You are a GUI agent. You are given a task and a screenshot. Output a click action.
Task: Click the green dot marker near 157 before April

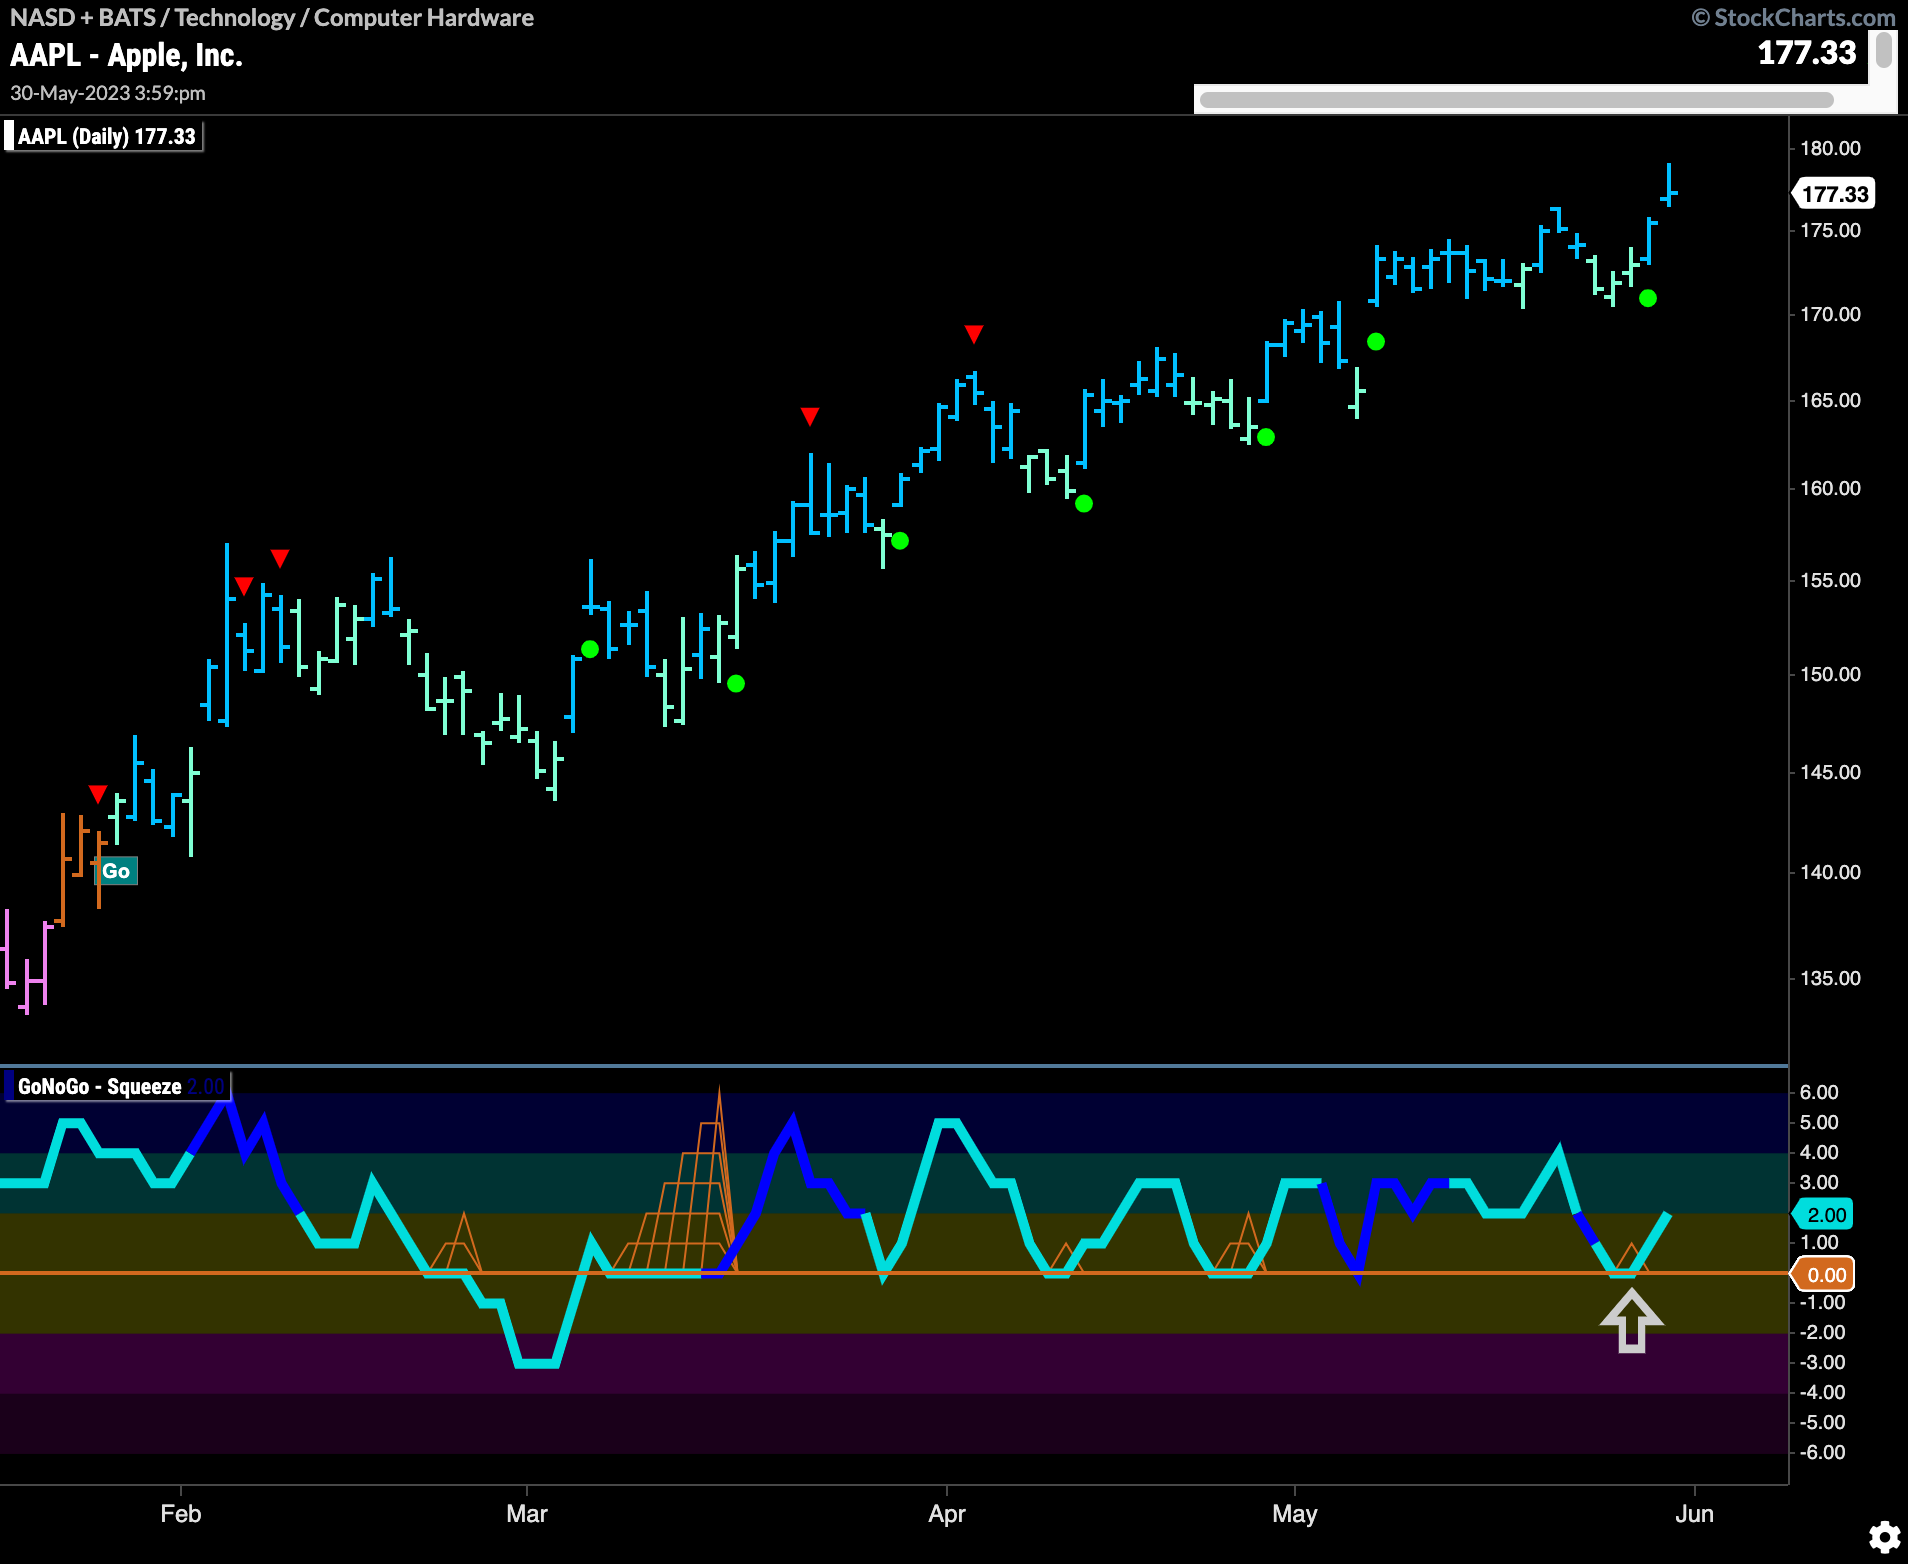click(900, 541)
